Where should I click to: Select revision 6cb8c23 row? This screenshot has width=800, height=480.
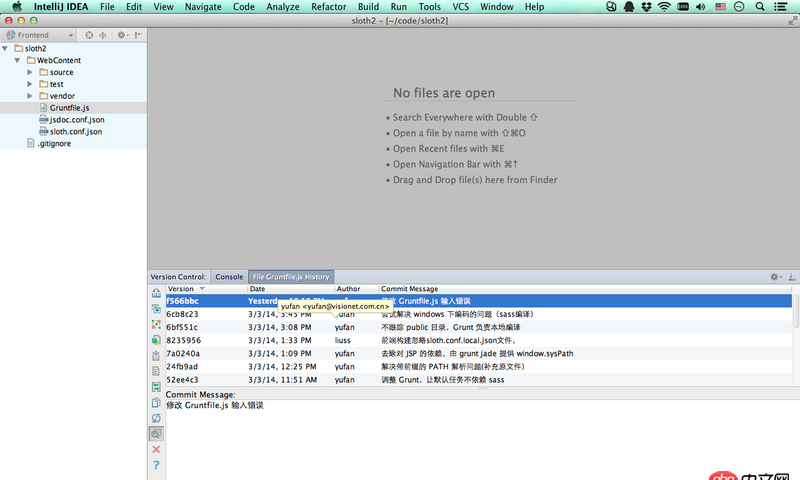tap(479, 314)
